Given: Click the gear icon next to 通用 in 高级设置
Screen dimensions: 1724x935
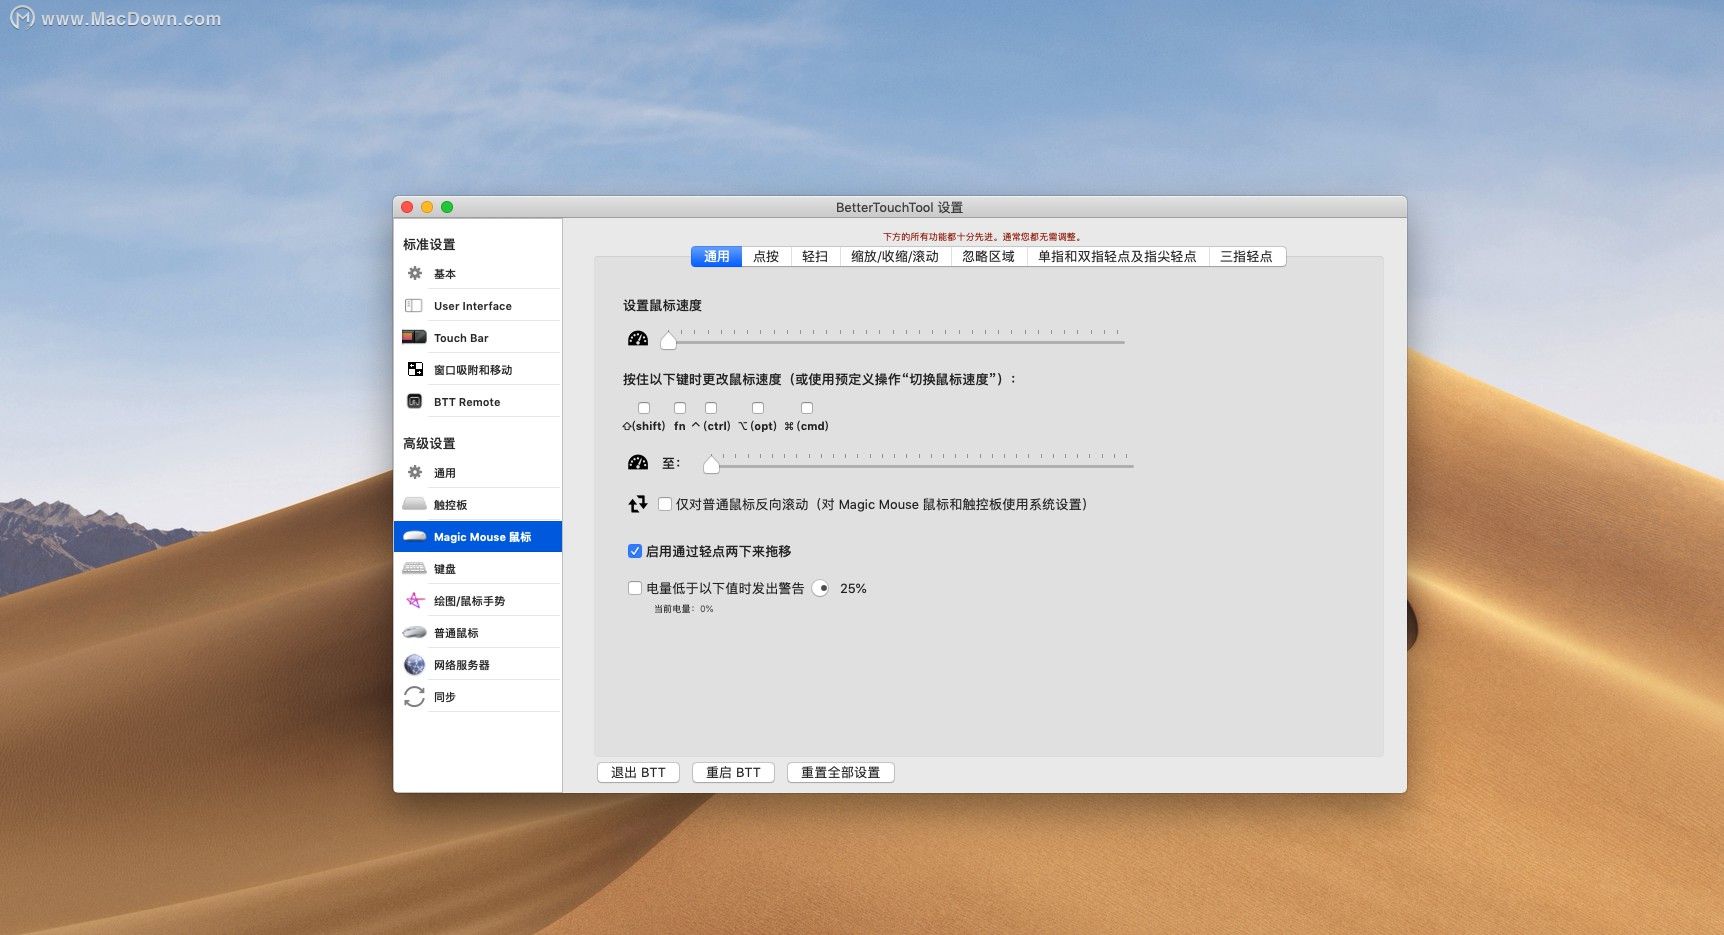Looking at the screenshot, I should 415,472.
